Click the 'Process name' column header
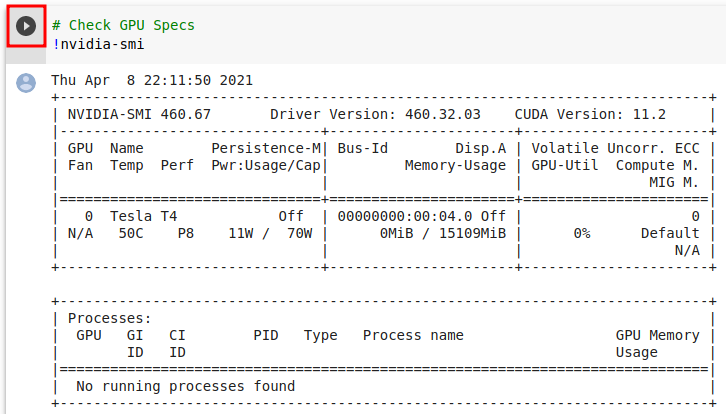 [x=413, y=335]
